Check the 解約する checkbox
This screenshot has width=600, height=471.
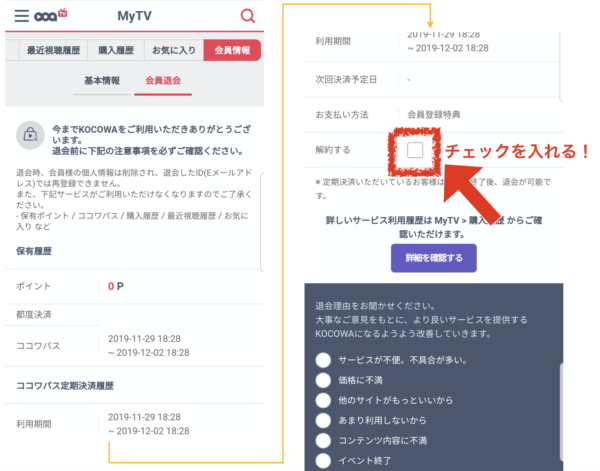click(x=415, y=150)
